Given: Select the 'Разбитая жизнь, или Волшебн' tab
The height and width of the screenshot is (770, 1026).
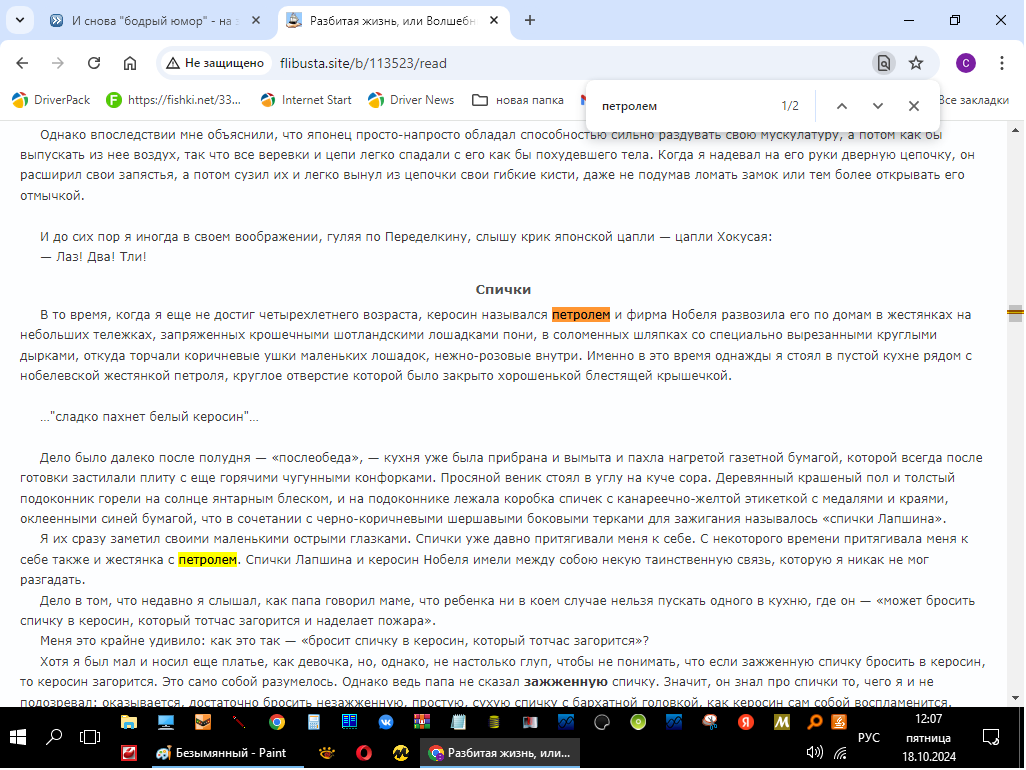Looking at the screenshot, I should pyautogui.click(x=393, y=21).
